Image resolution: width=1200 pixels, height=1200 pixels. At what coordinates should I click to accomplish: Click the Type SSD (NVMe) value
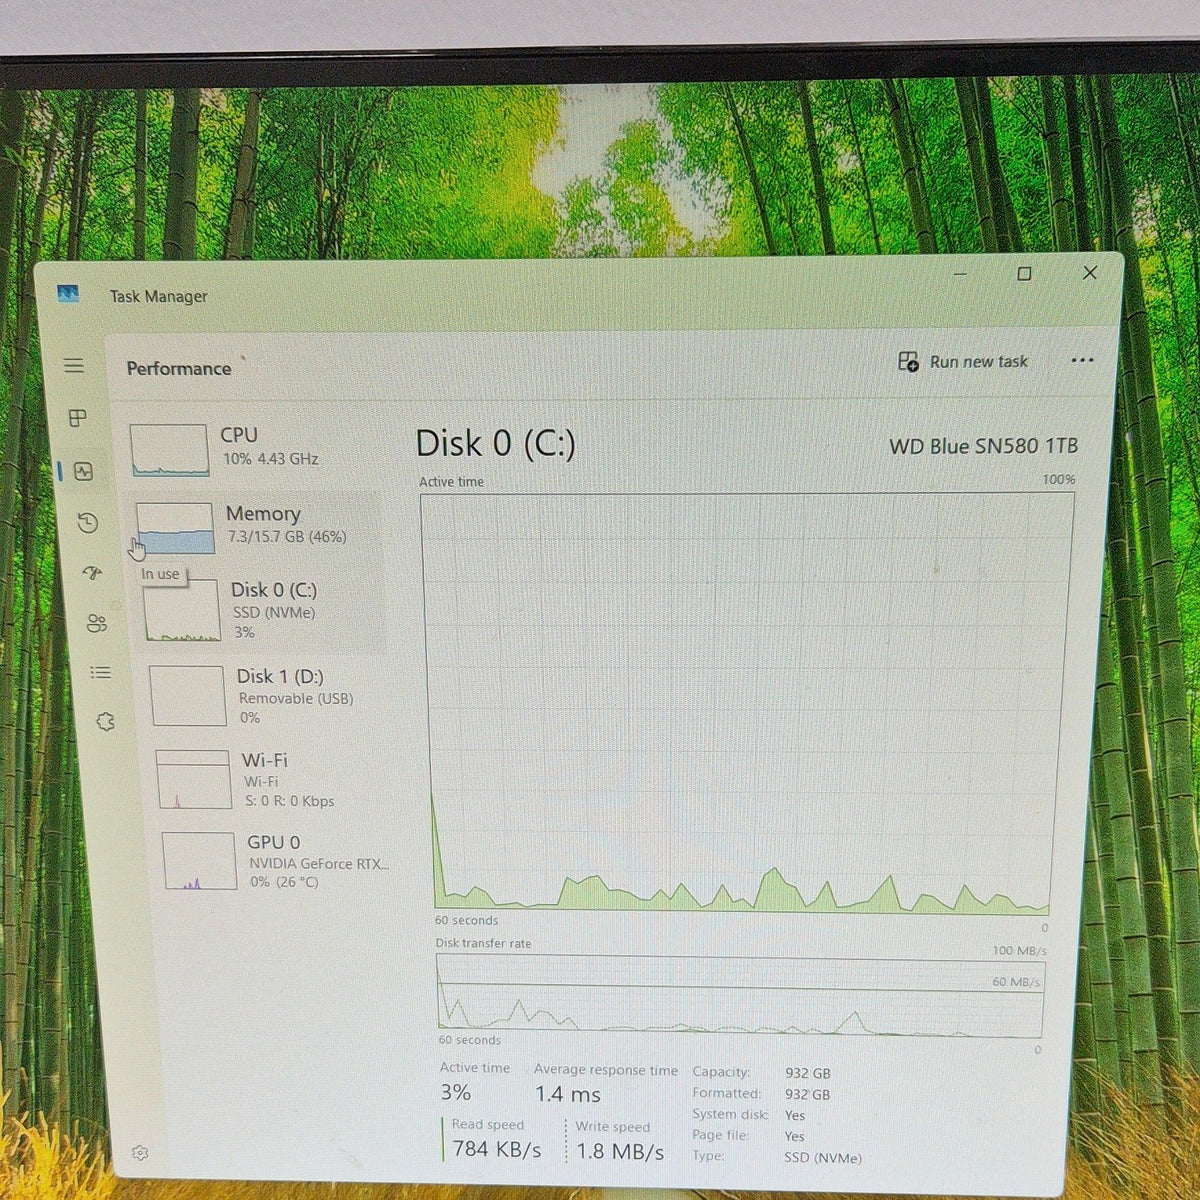[823, 1158]
